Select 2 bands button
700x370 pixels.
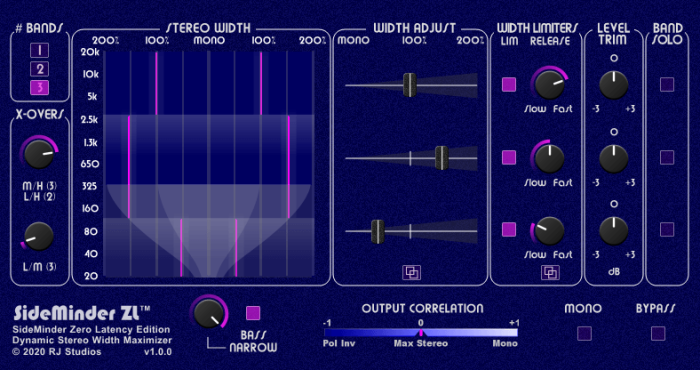[39, 69]
